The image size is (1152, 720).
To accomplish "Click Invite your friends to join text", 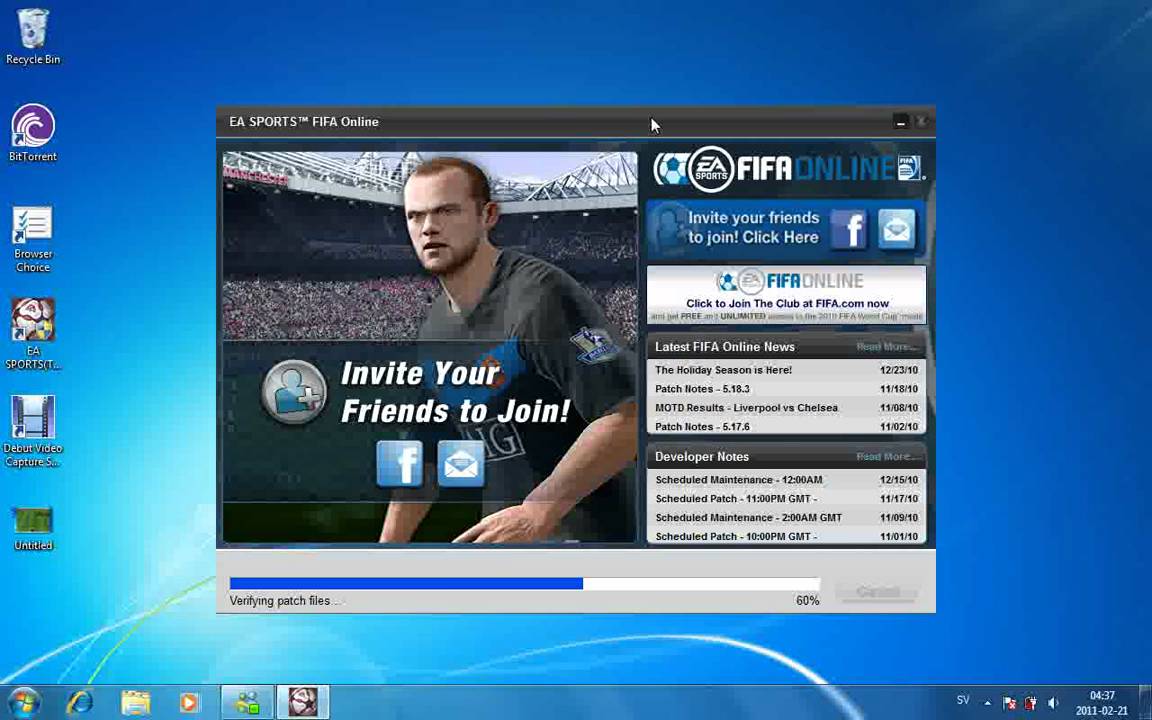I will pos(753,228).
